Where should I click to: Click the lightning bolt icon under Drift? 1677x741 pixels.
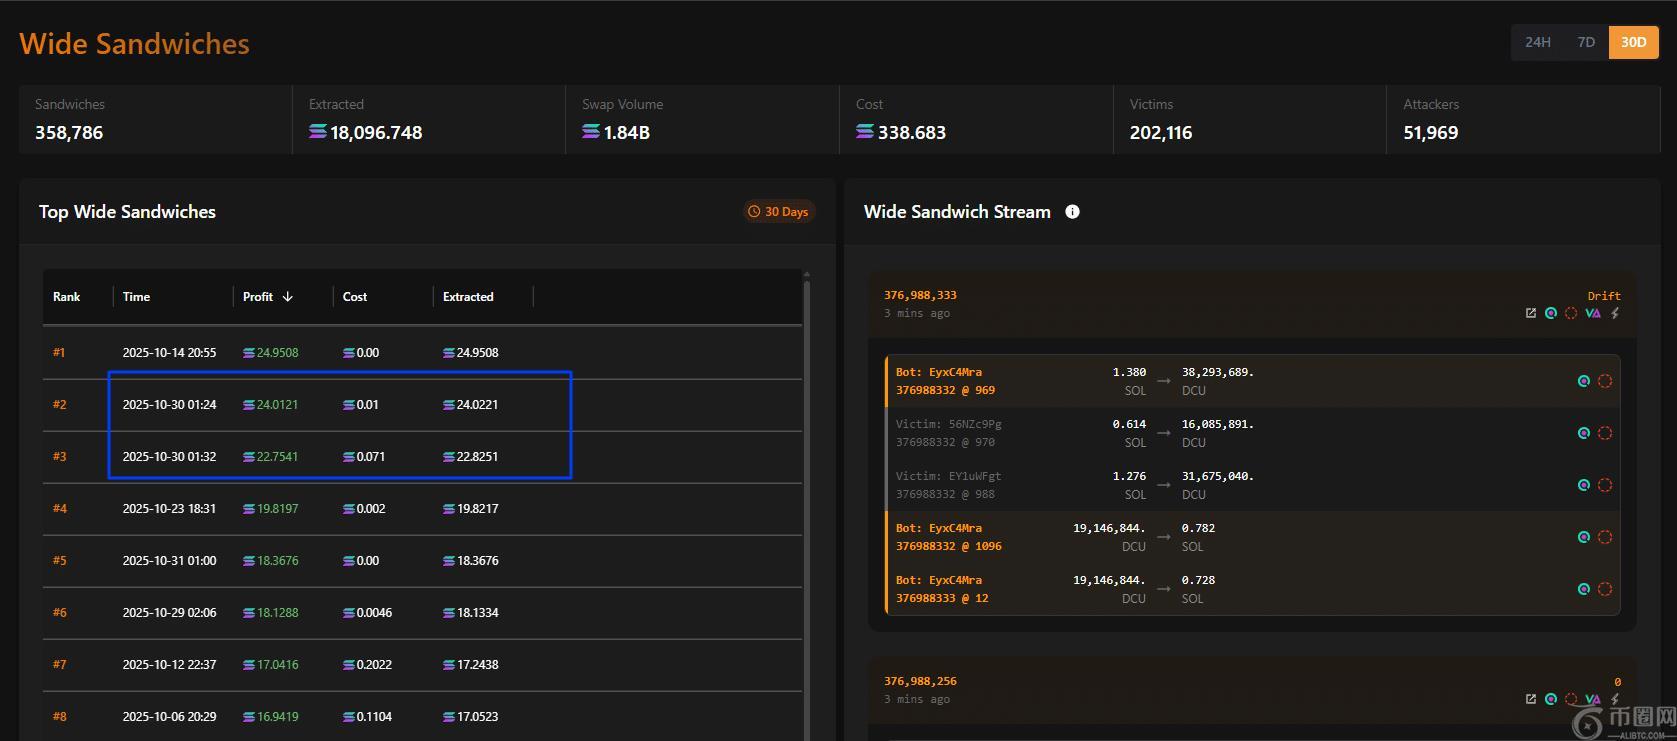click(1615, 313)
